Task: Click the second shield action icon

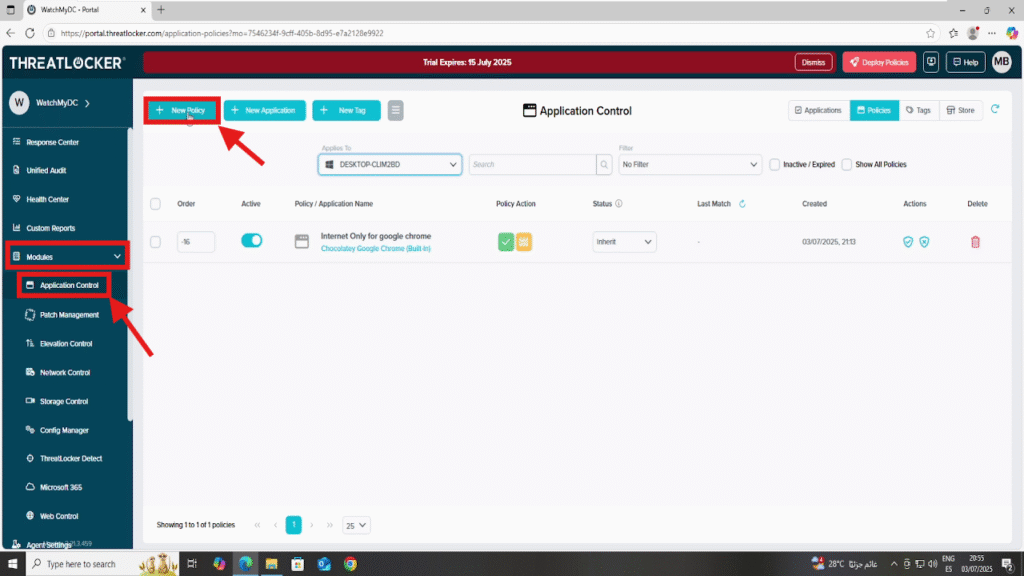Action: (924, 242)
